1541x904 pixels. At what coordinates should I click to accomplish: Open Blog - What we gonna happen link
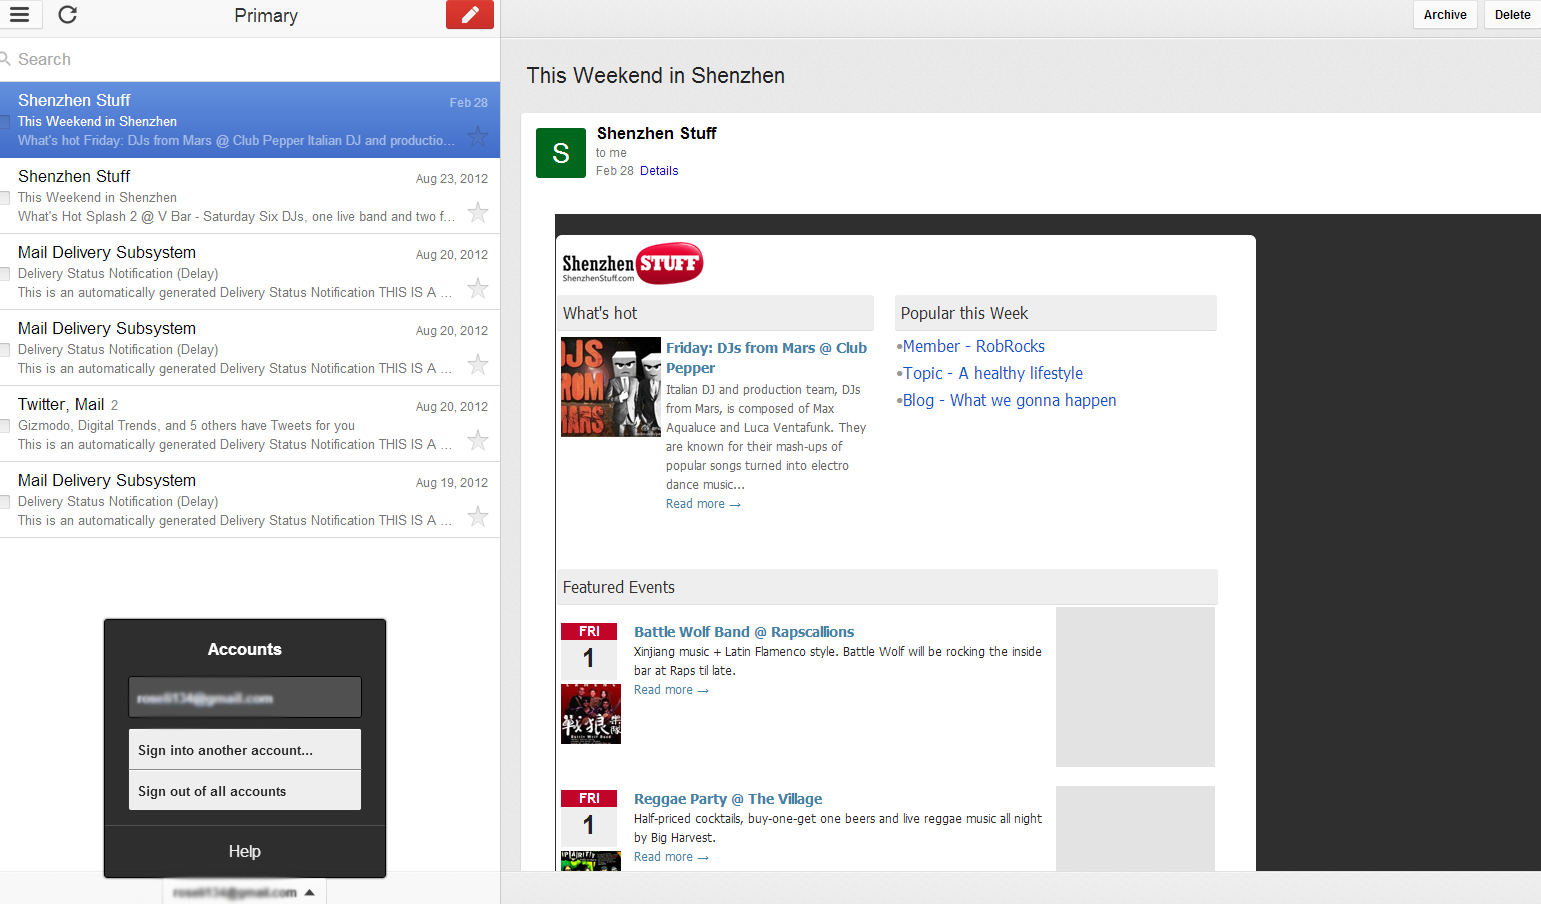[1010, 400]
